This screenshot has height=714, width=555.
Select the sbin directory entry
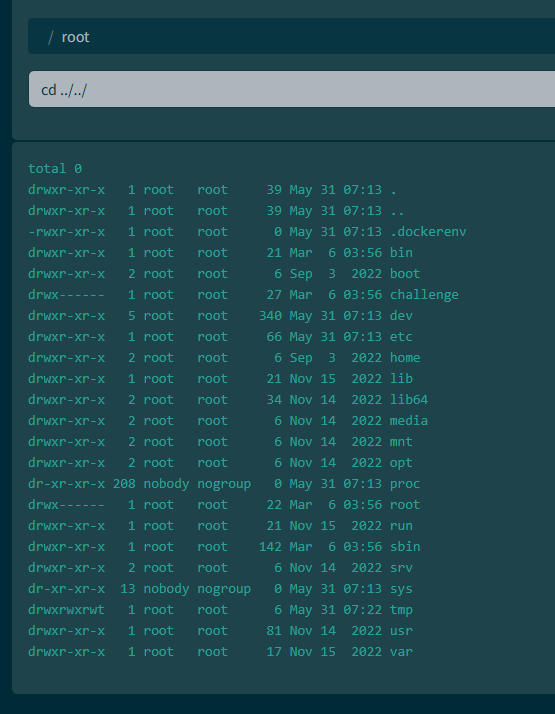pos(405,546)
